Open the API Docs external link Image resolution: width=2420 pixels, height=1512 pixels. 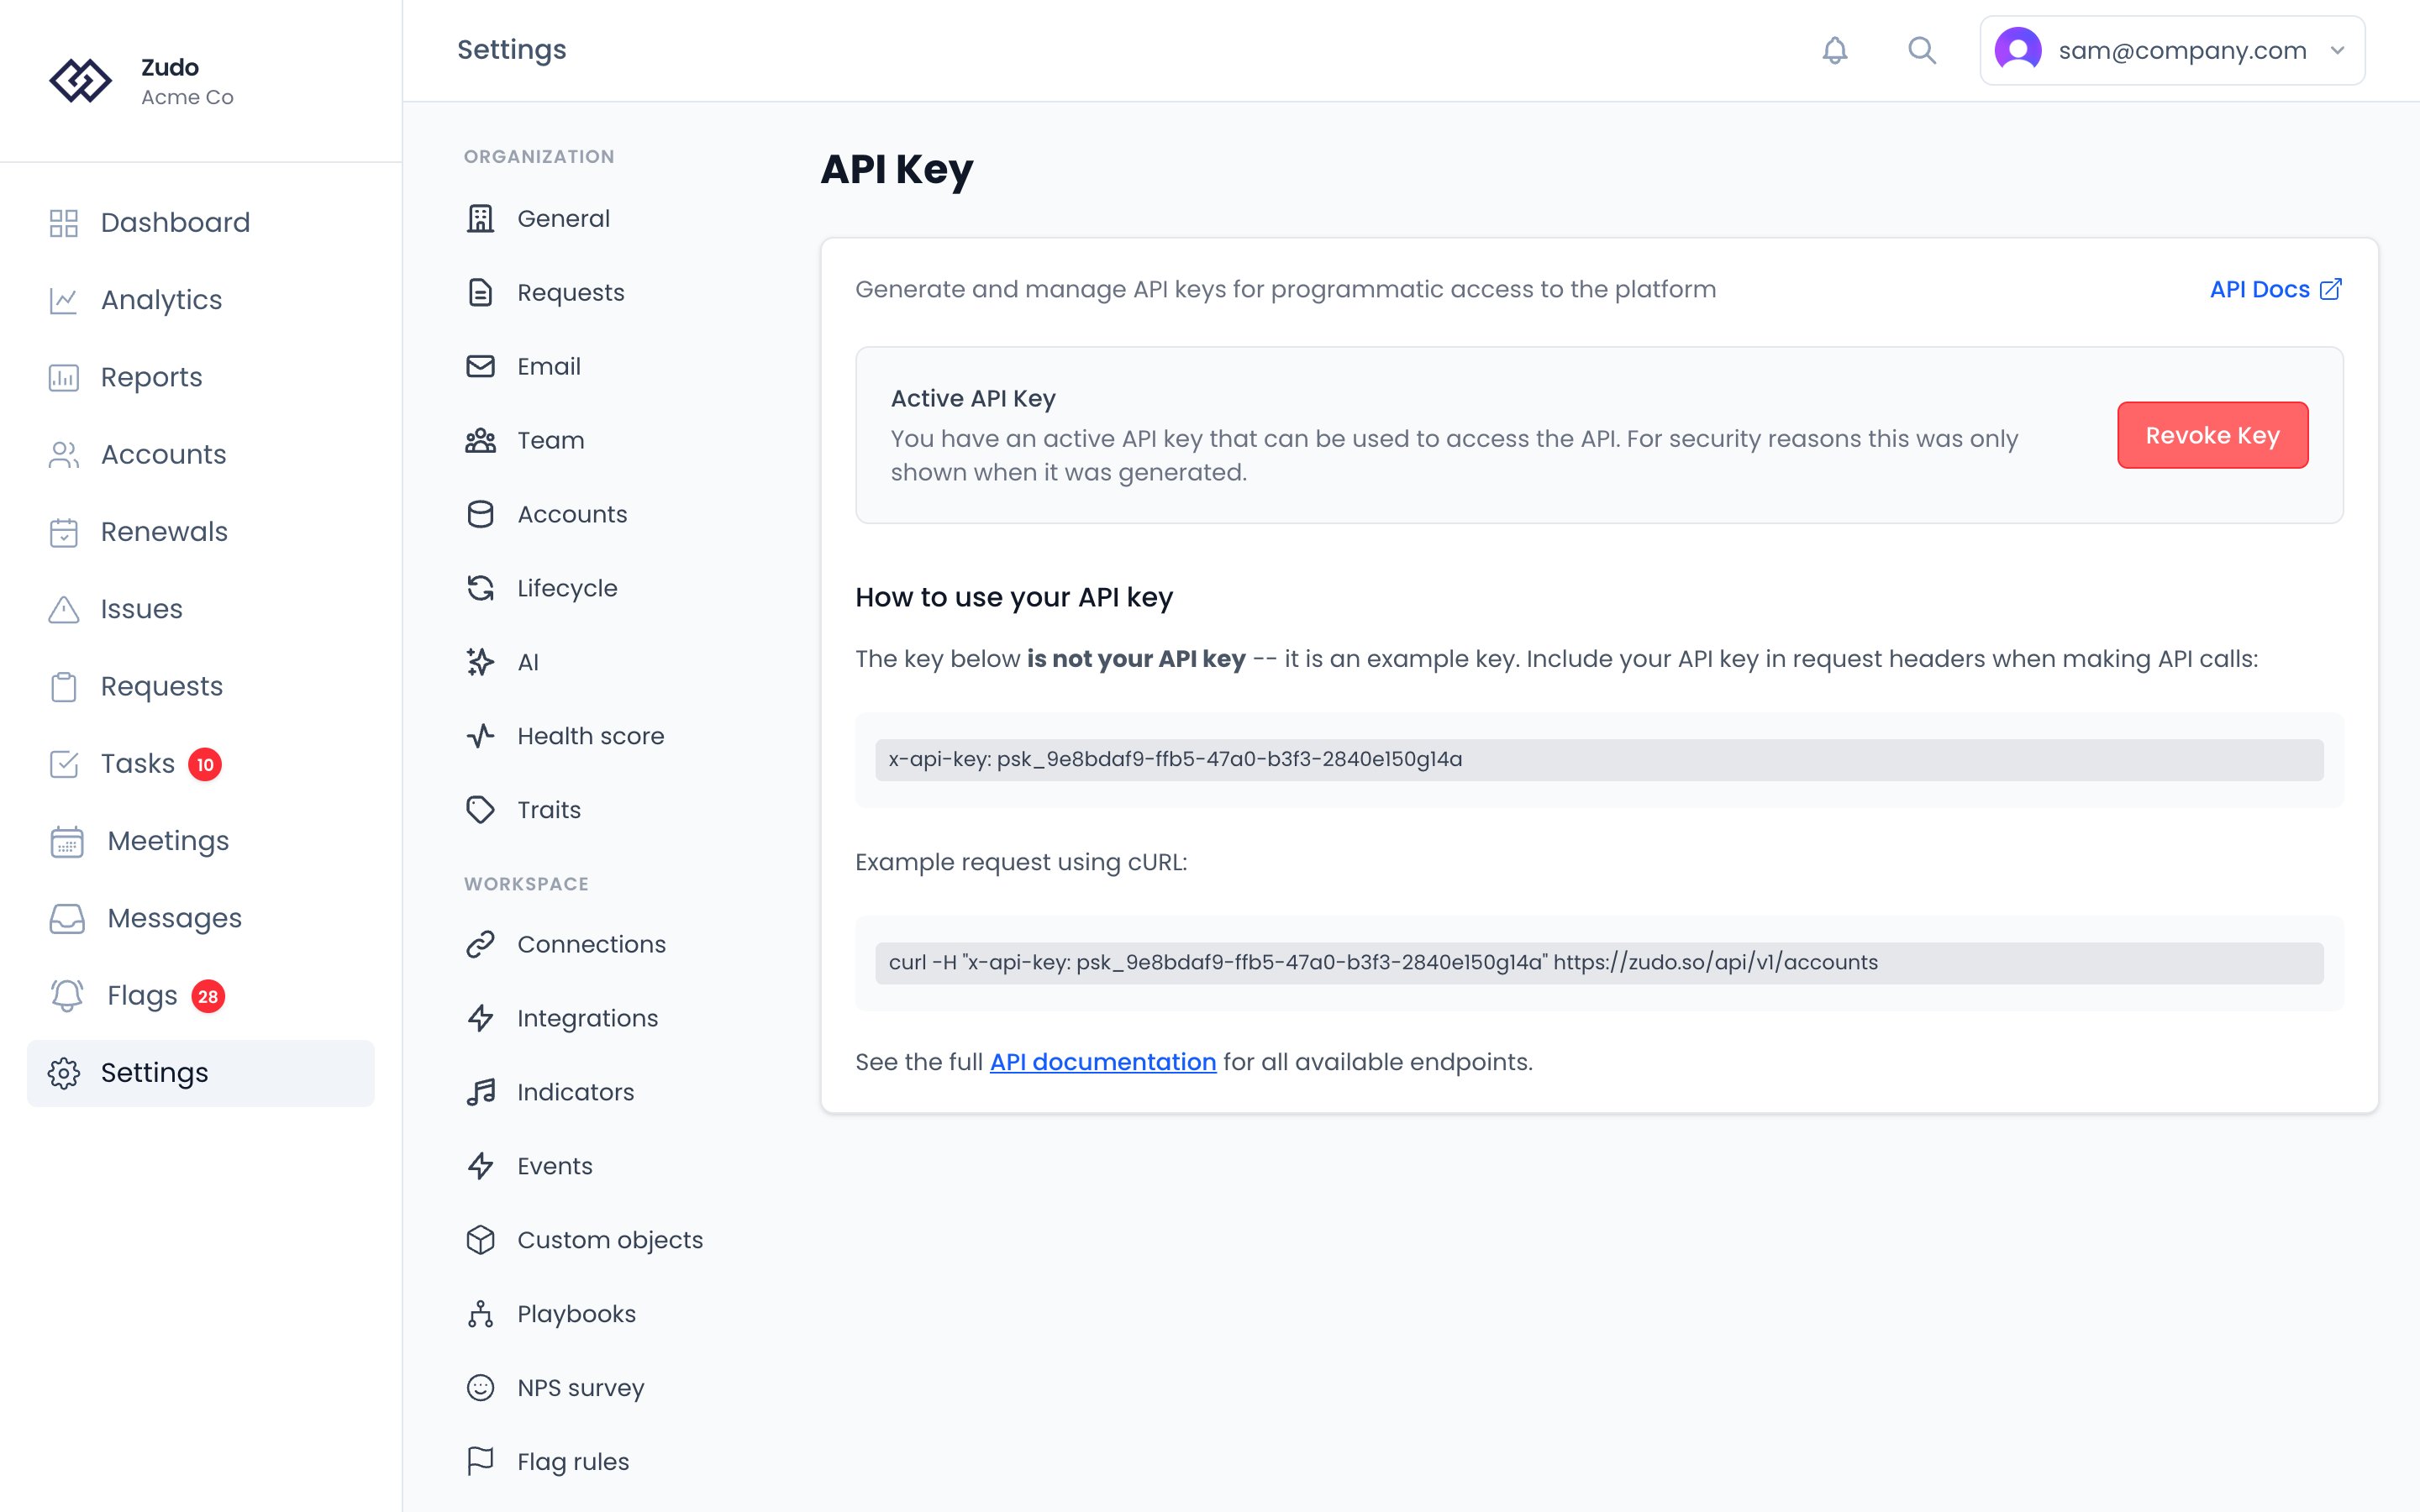coord(2275,289)
